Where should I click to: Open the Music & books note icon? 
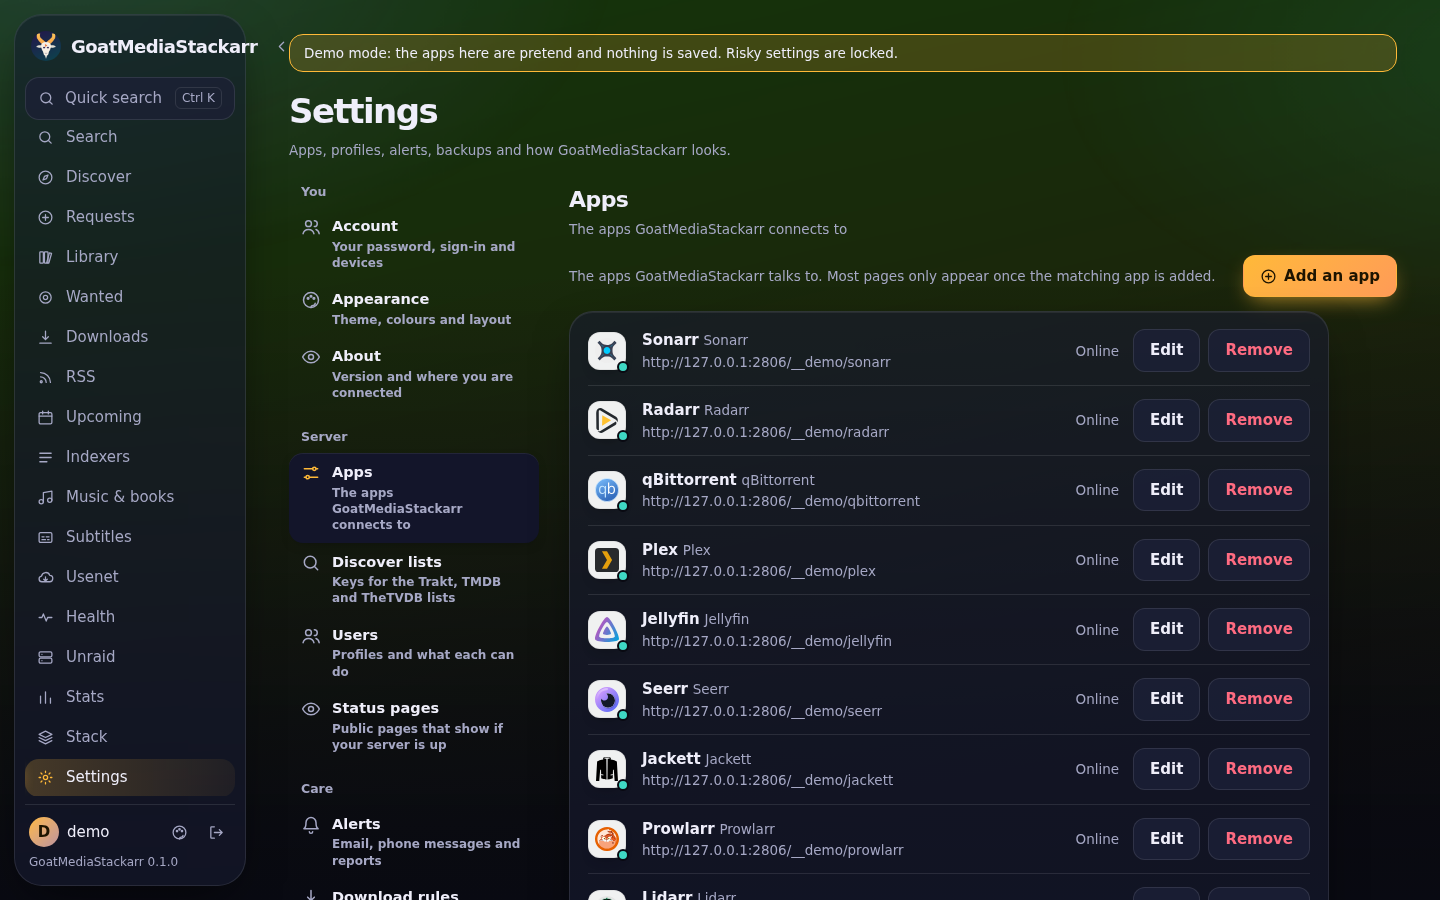(45, 497)
